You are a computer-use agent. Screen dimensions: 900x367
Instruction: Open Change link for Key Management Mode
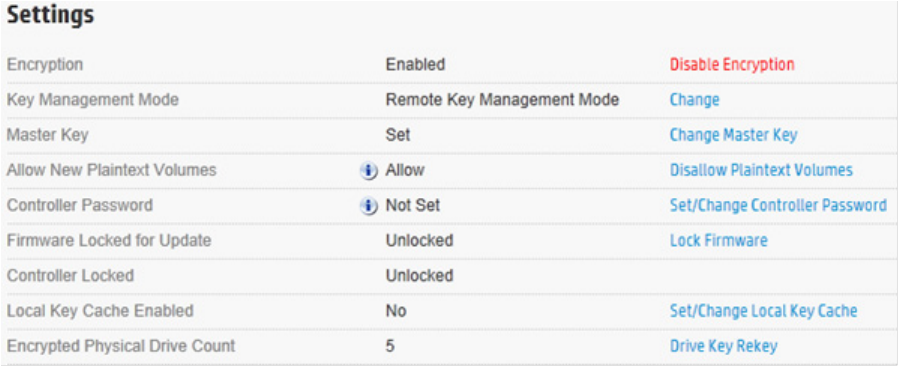coord(694,100)
